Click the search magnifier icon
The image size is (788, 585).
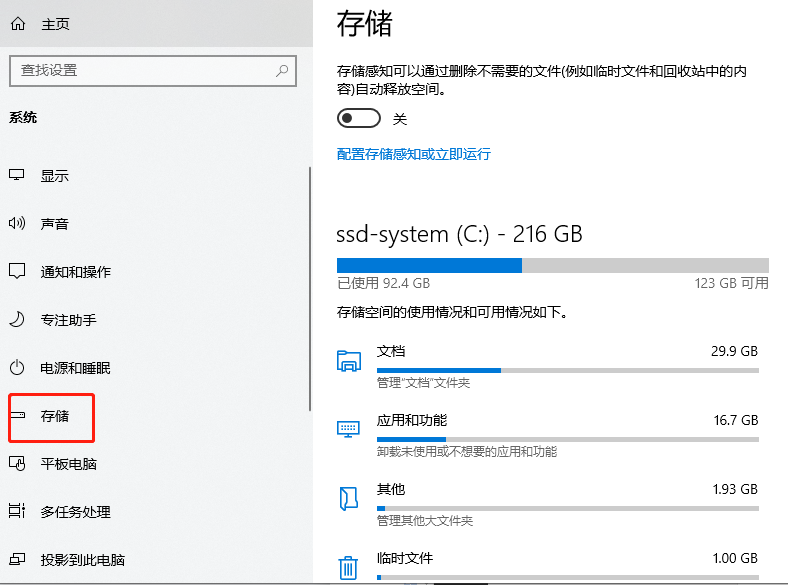pyautogui.click(x=283, y=71)
